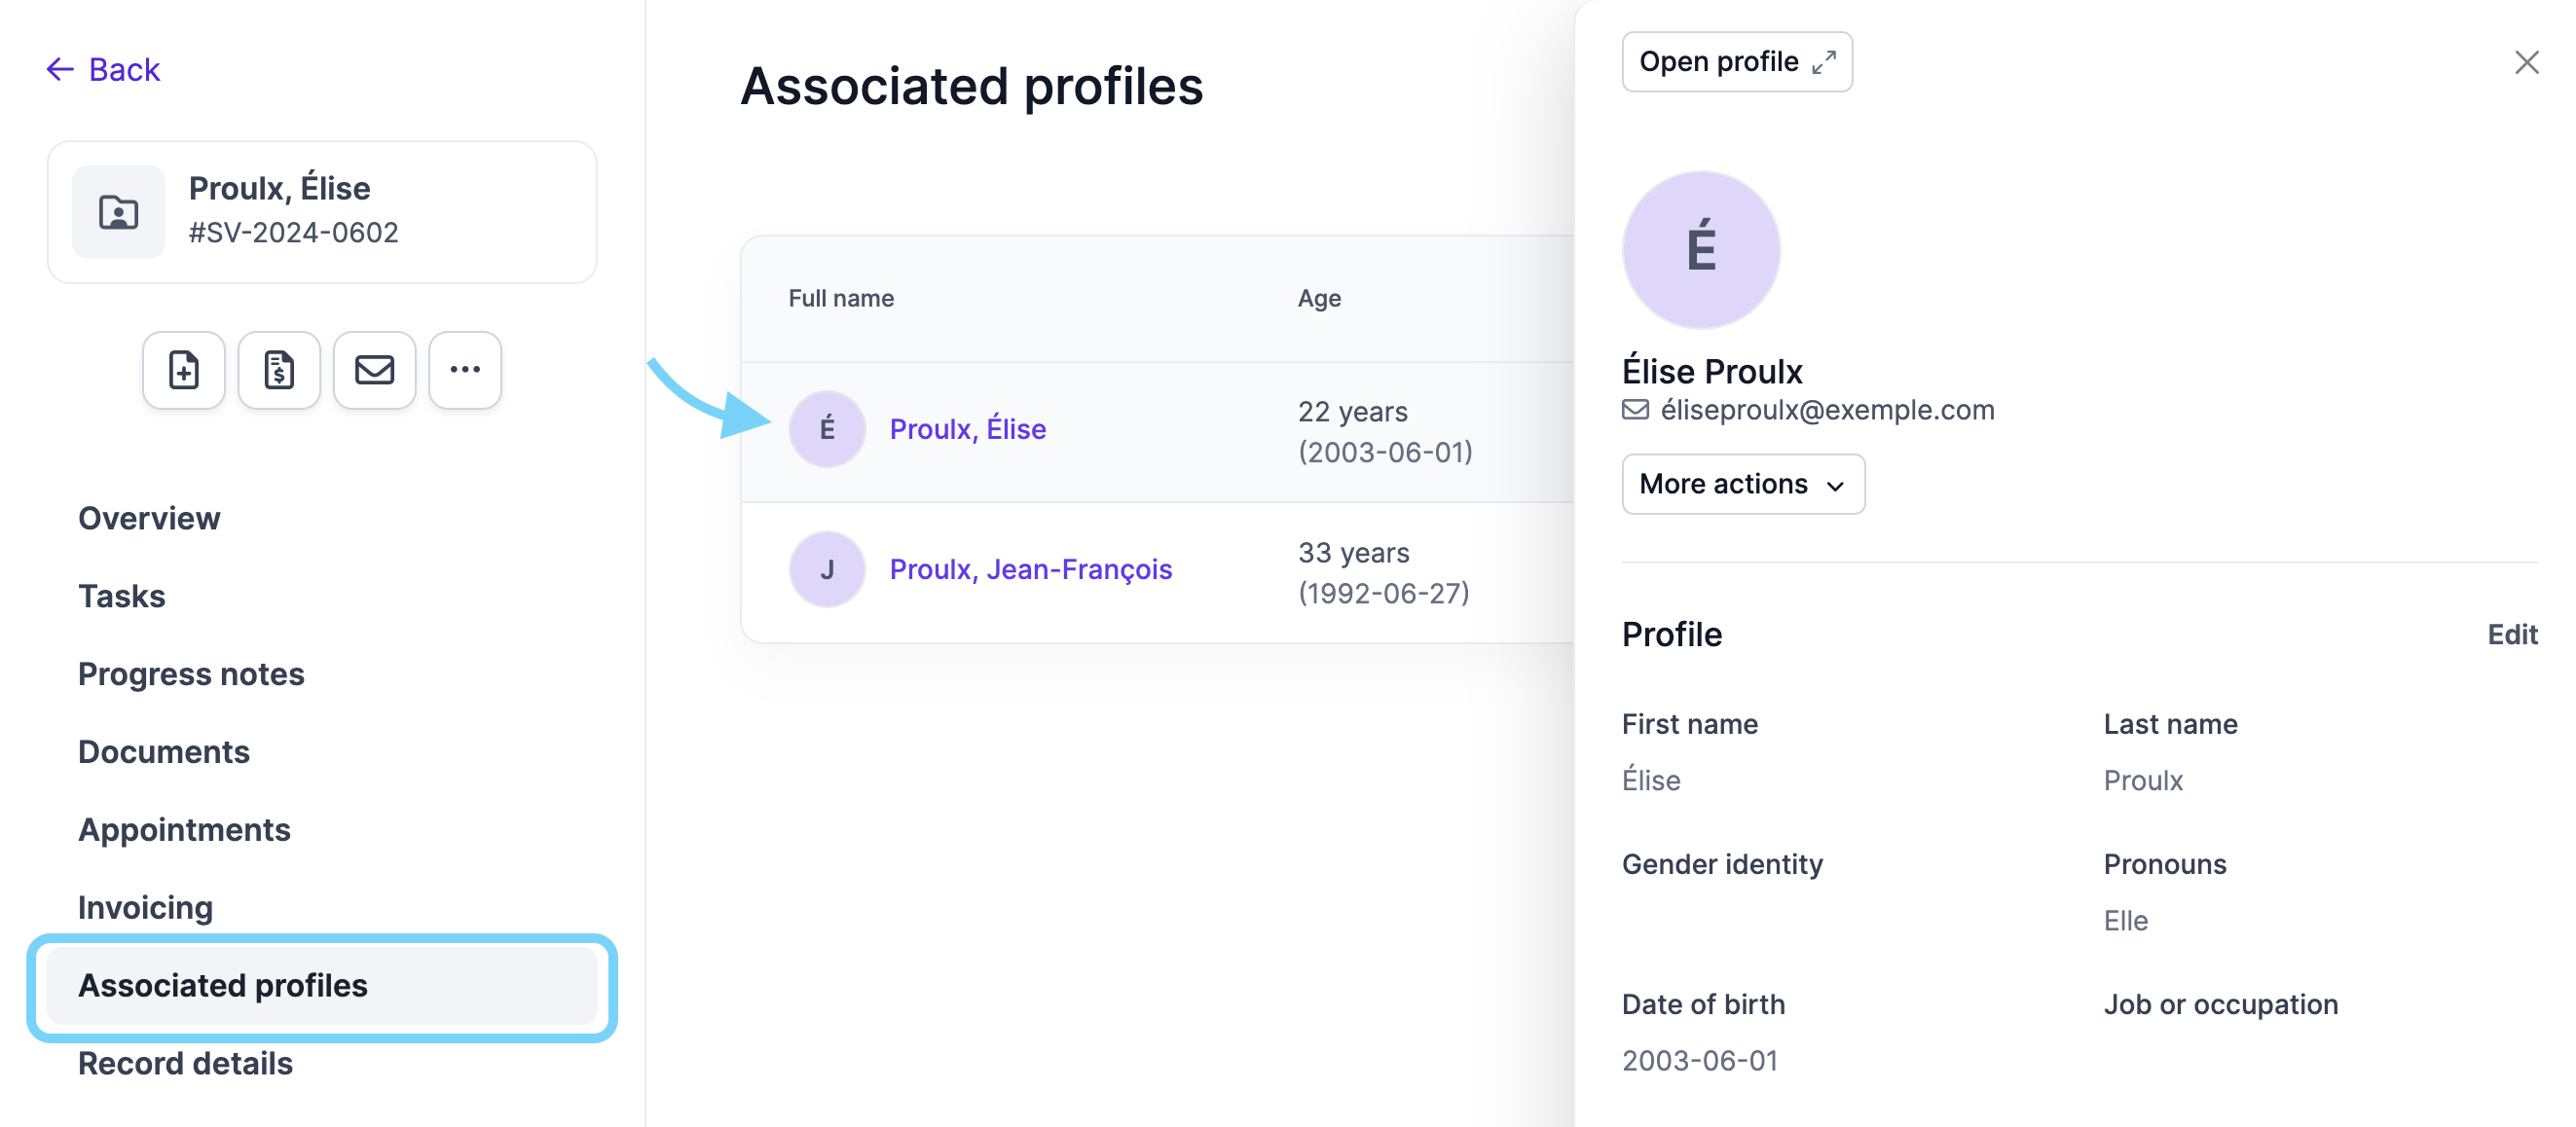Expand the More actions dropdown
2576x1127 pixels.
[1743, 484]
